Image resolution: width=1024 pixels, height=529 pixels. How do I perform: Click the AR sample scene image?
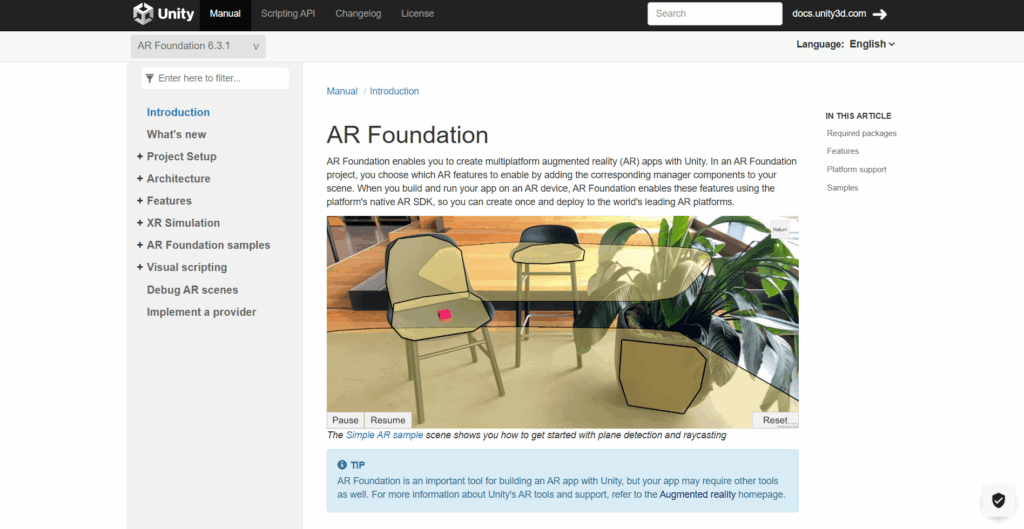tap(562, 323)
